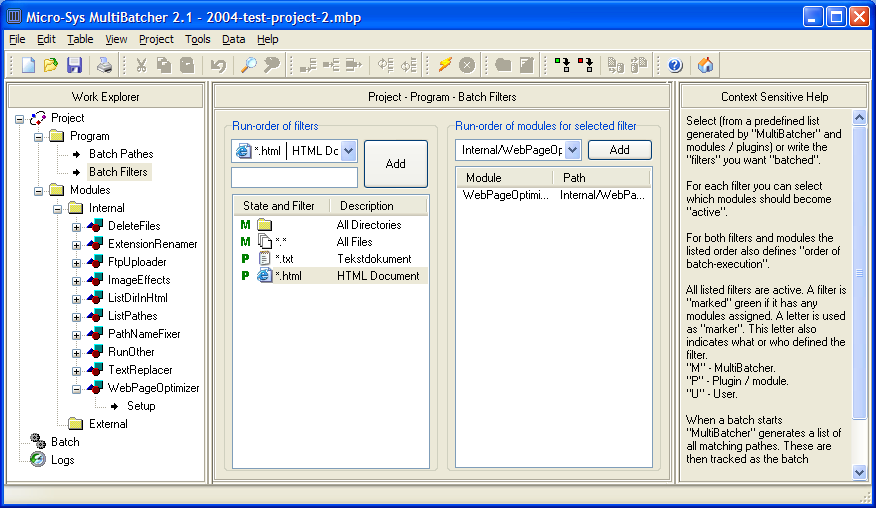Screen dimensions: 876x508
Task: Open the Table menu
Action: (80, 39)
